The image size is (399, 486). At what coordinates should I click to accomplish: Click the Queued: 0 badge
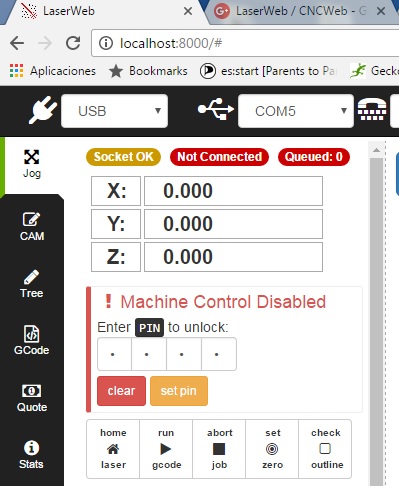coord(314,157)
